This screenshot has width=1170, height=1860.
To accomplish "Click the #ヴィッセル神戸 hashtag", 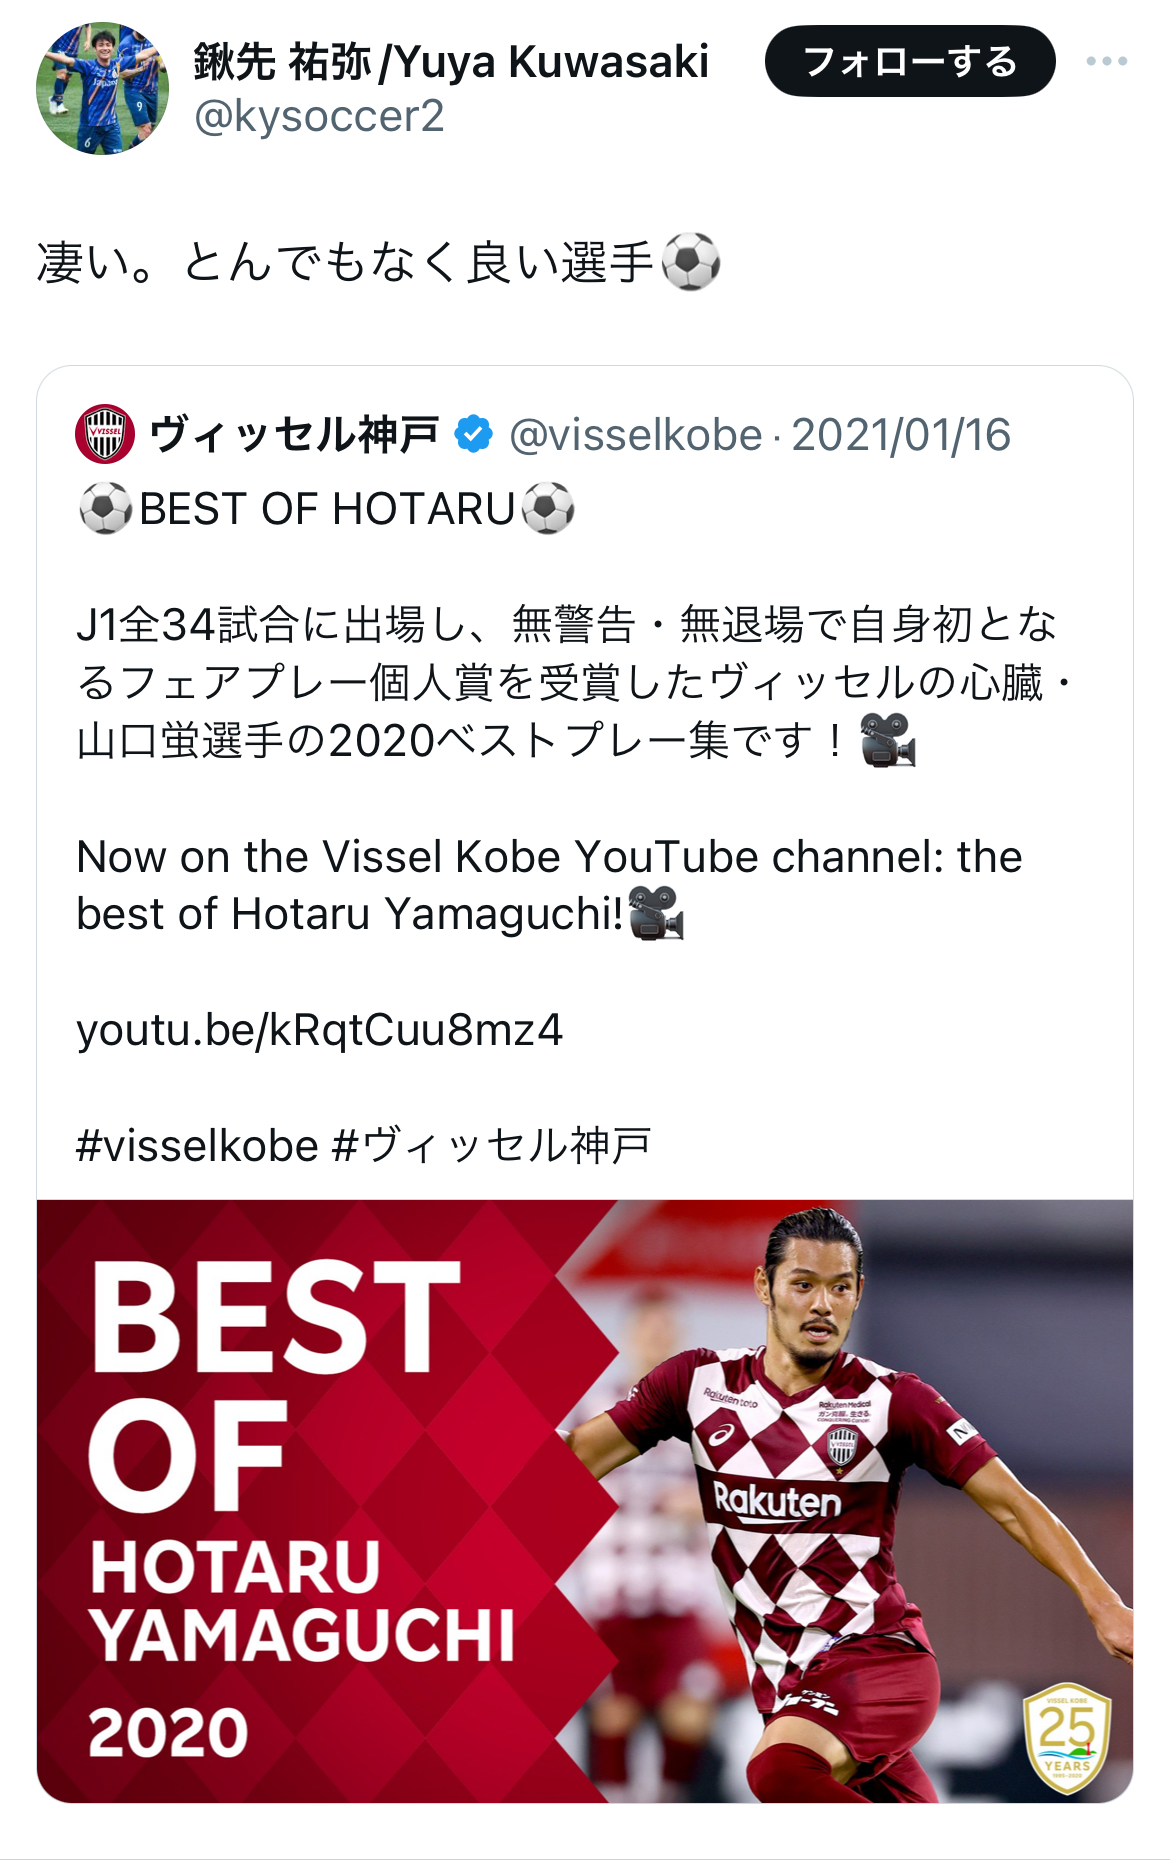I will click(x=491, y=1145).
